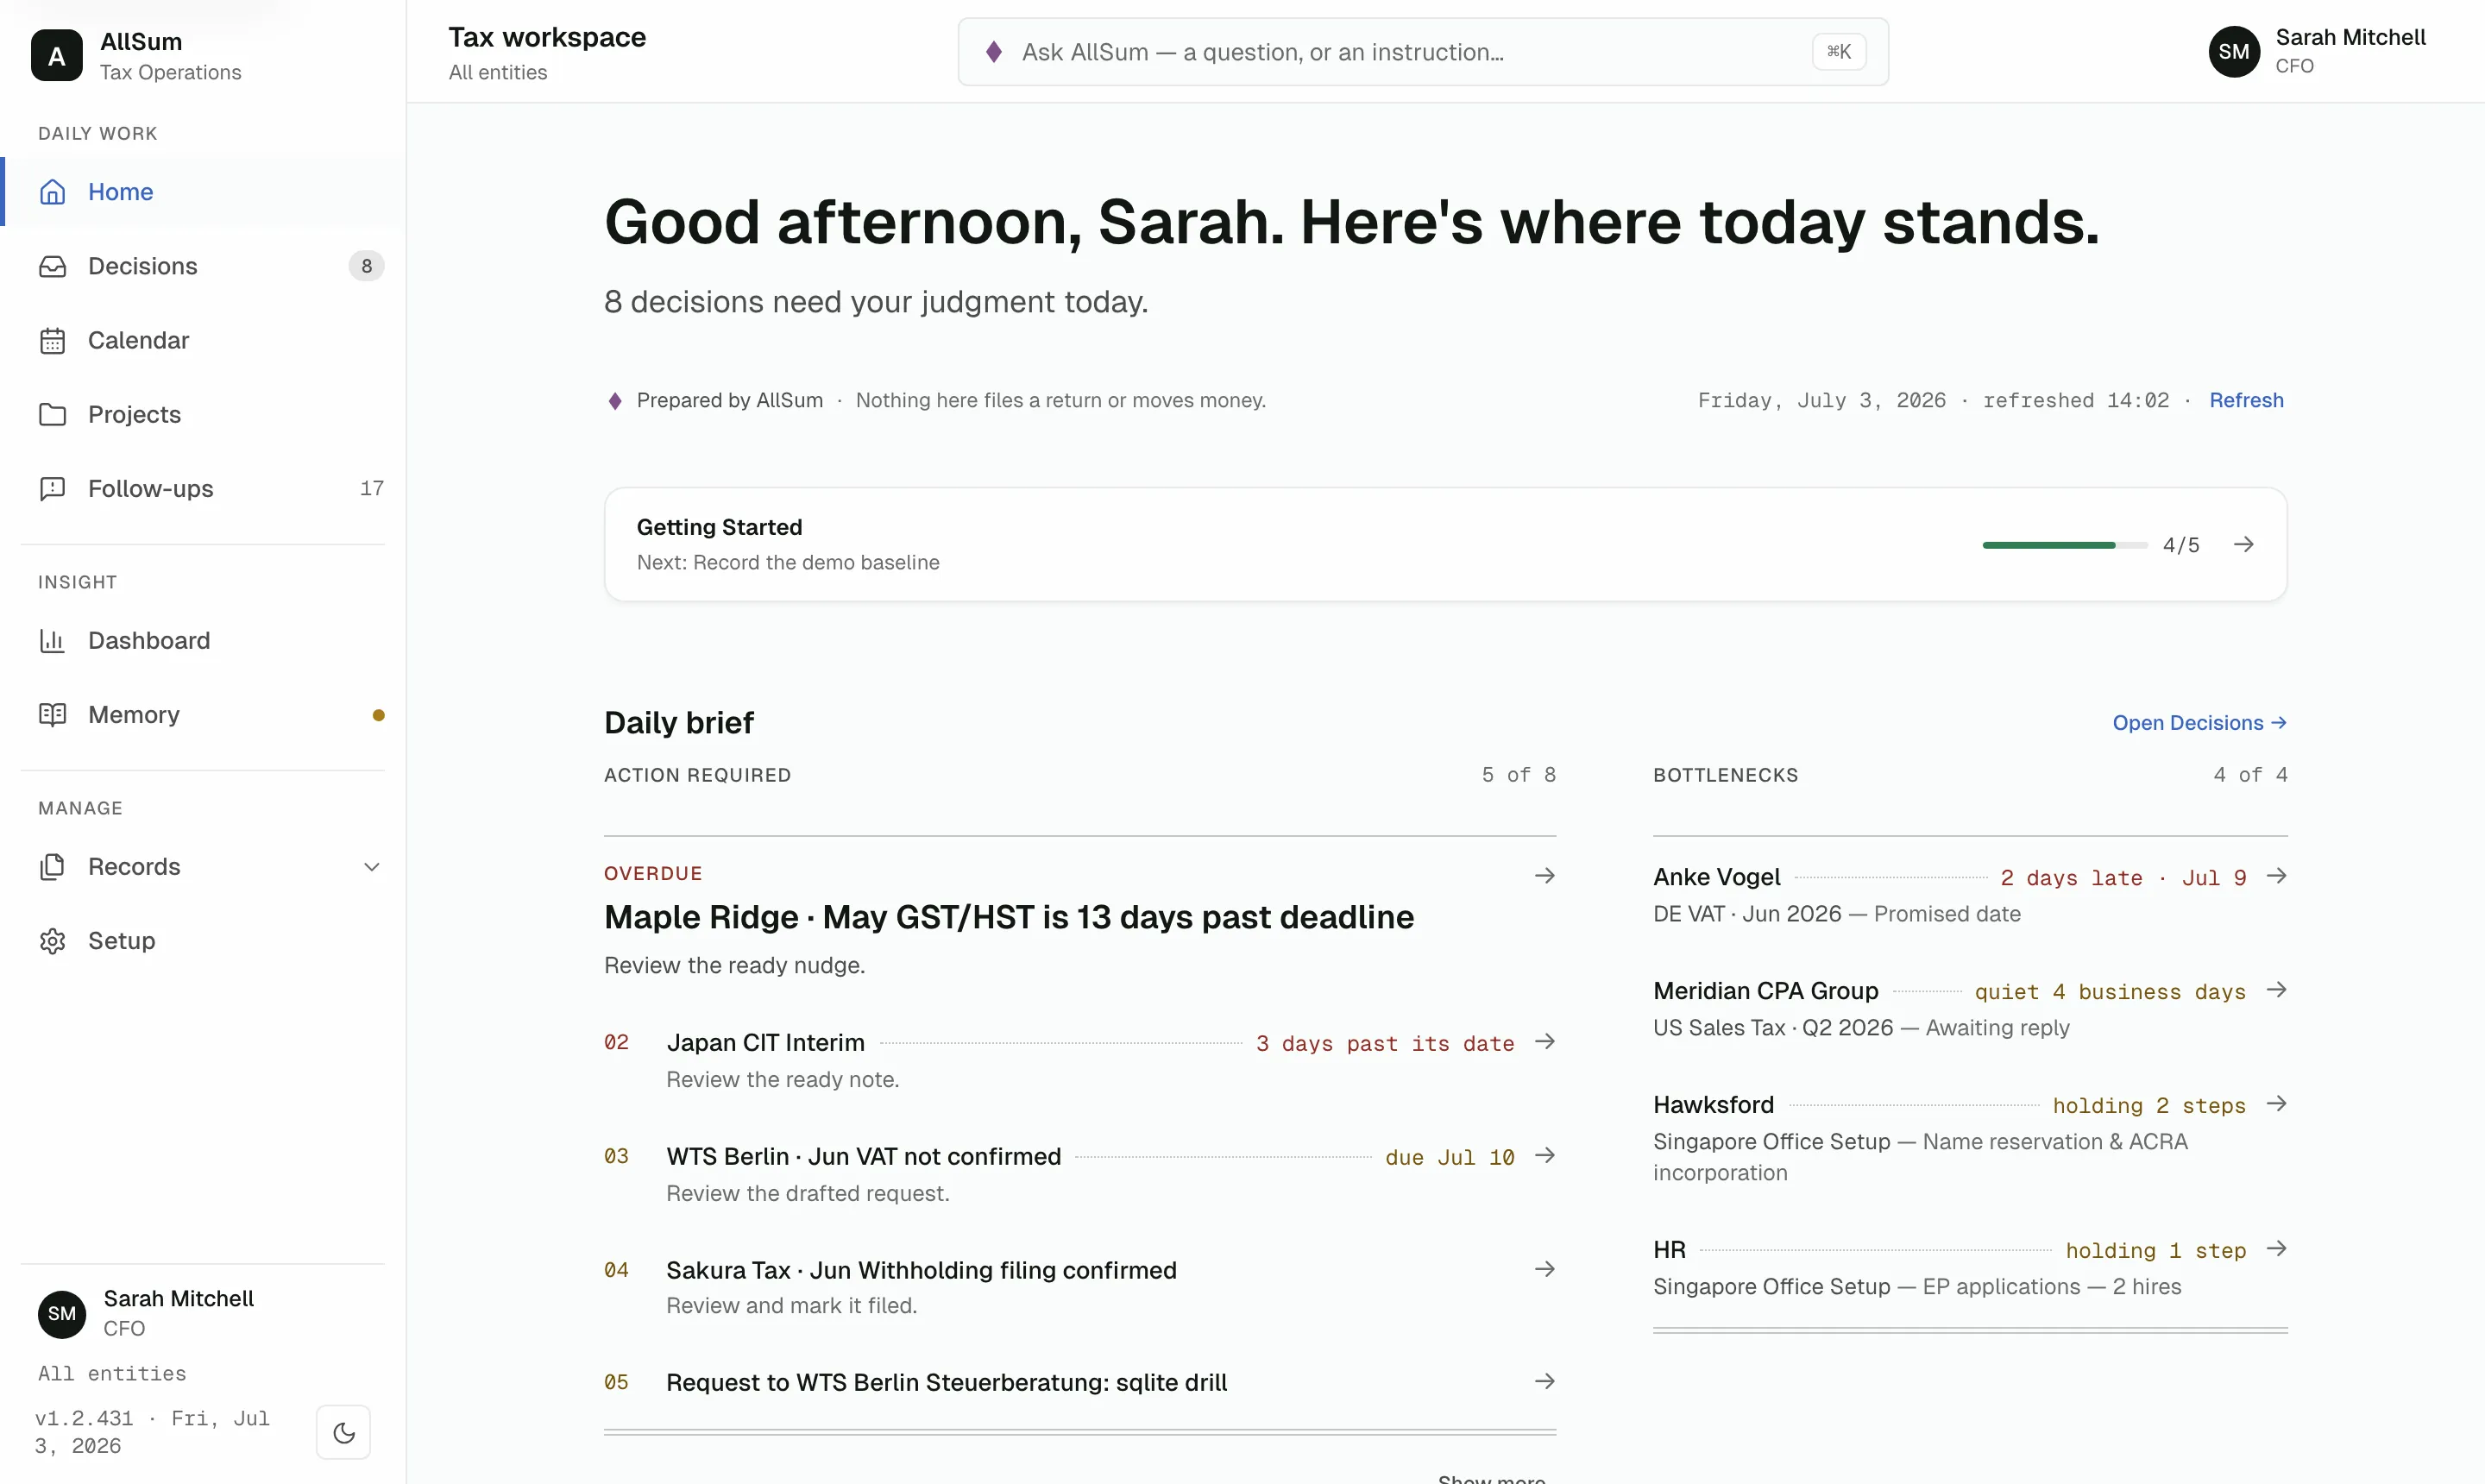Click the Memory orange notification dot
The image size is (2485, 1484).
tap(378, 715)
